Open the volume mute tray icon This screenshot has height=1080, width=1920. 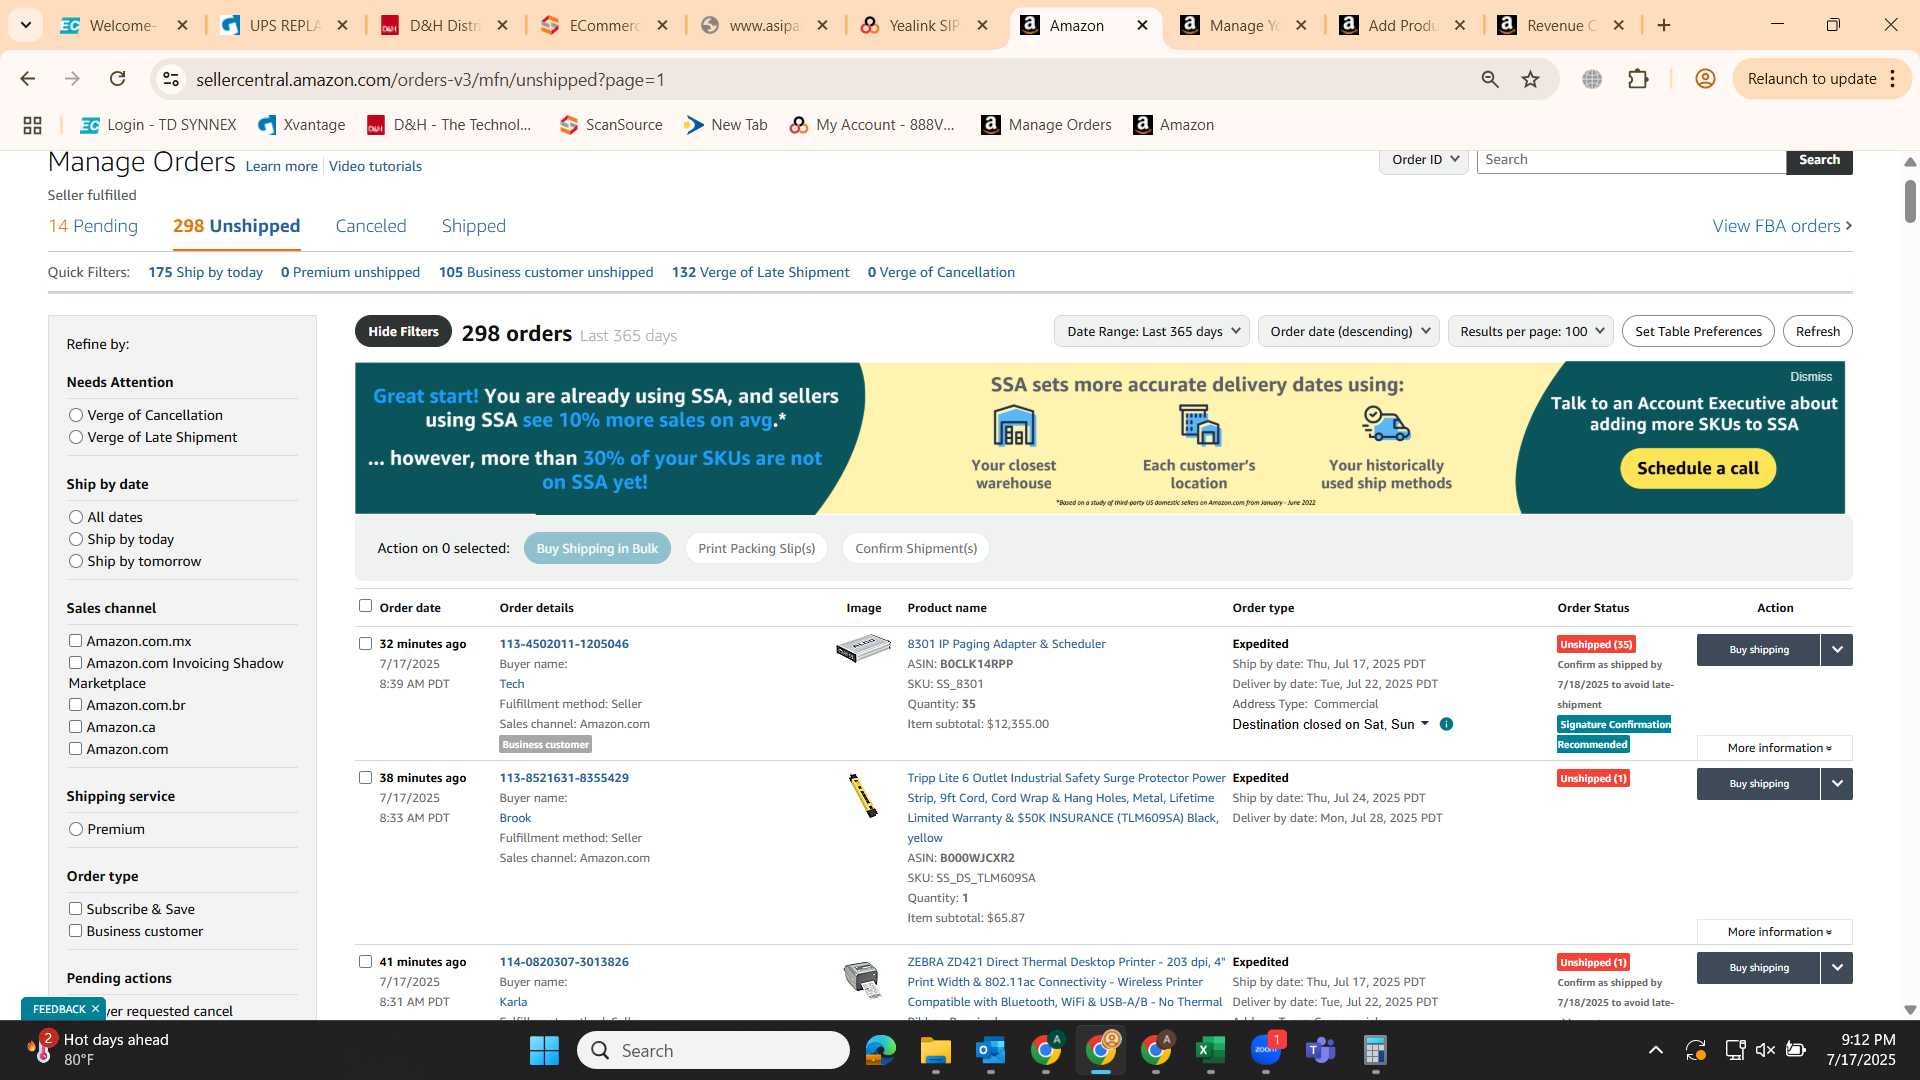coord(1765,1050)
